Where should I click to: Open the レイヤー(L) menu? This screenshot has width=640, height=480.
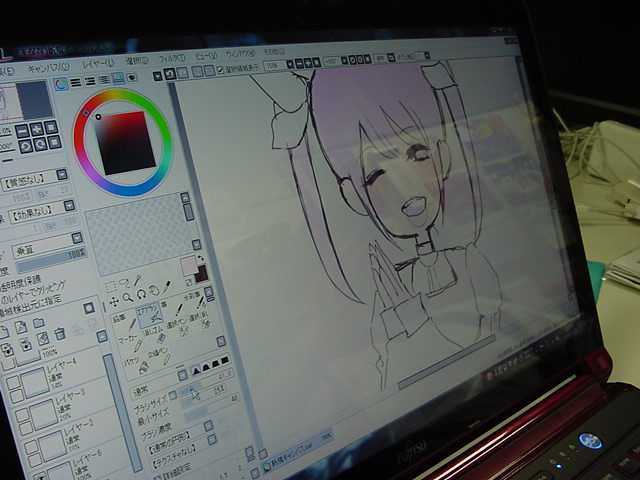tap(98, 64)
